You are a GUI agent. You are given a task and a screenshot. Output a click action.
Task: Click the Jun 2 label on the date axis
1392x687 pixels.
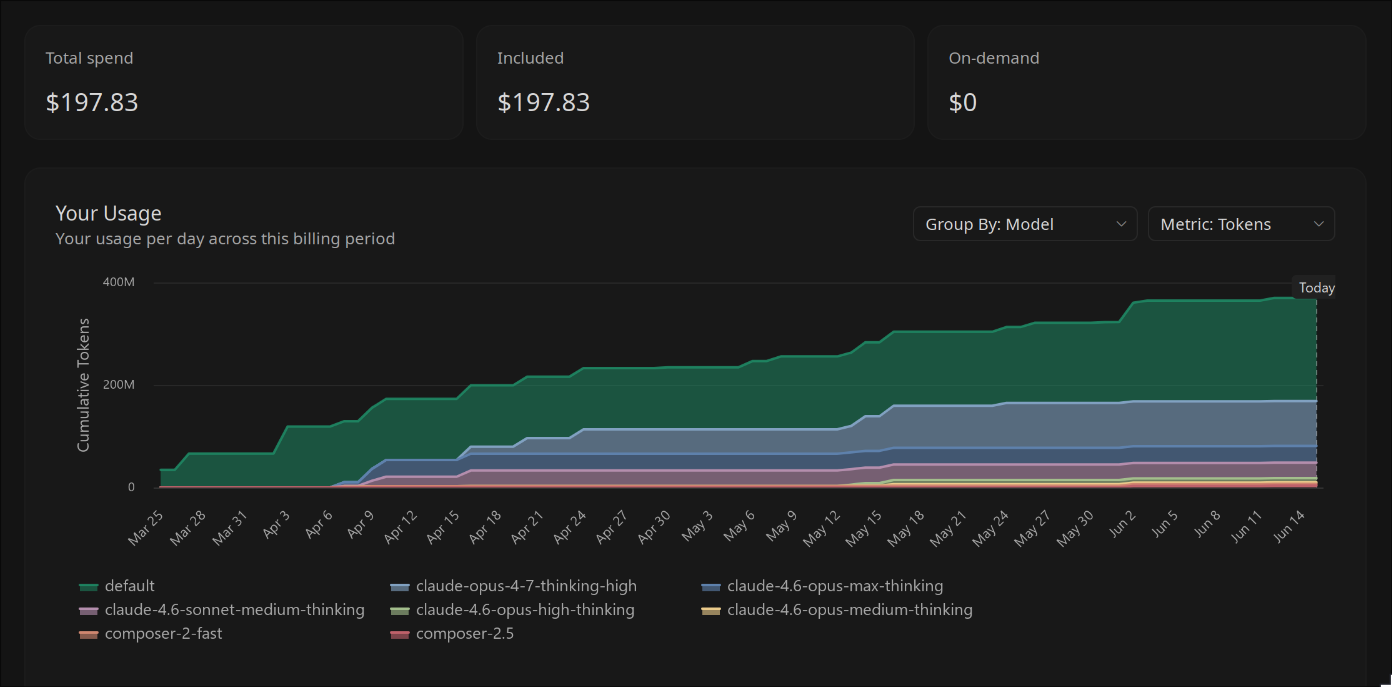click(1121, 524)
